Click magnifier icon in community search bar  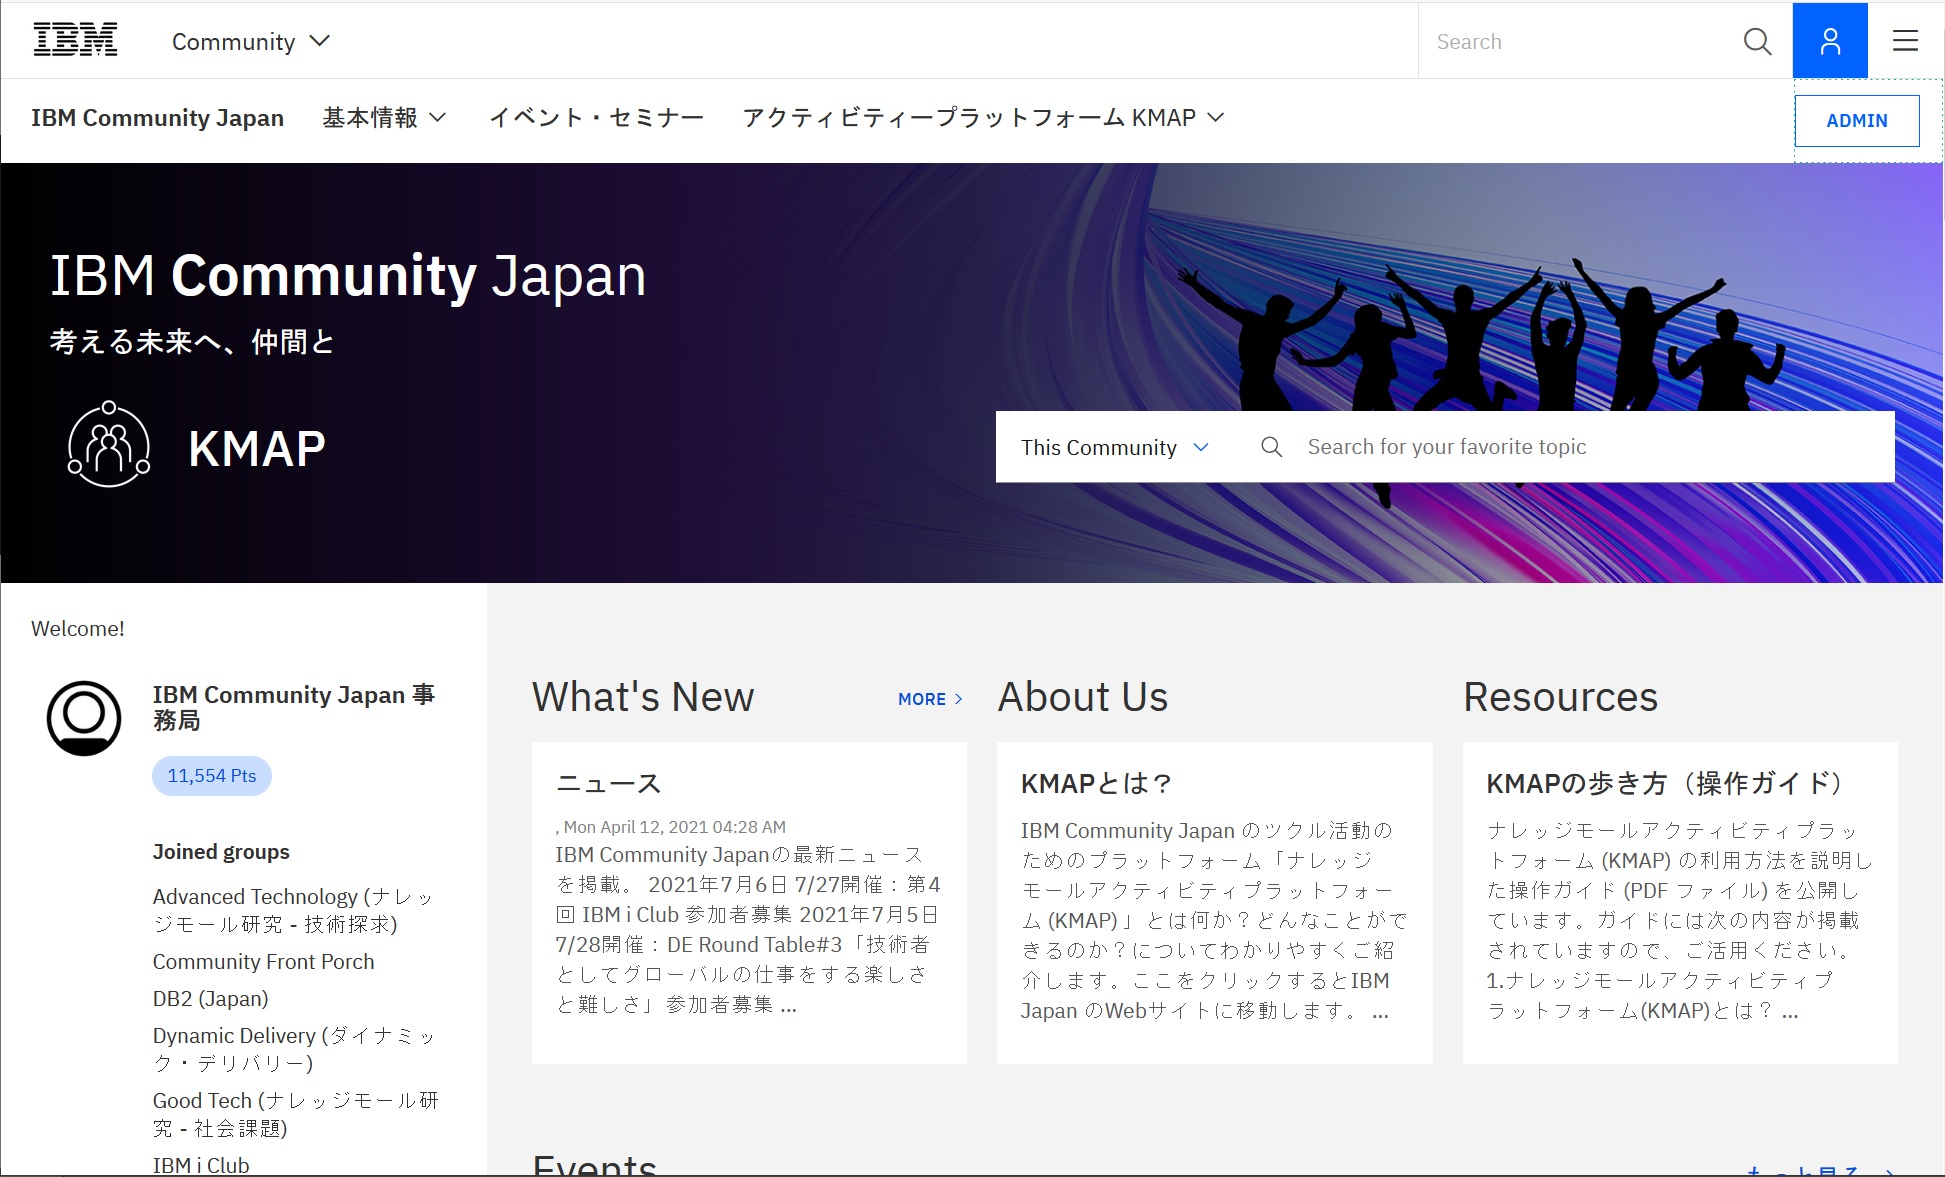[x=1271, y=447]
